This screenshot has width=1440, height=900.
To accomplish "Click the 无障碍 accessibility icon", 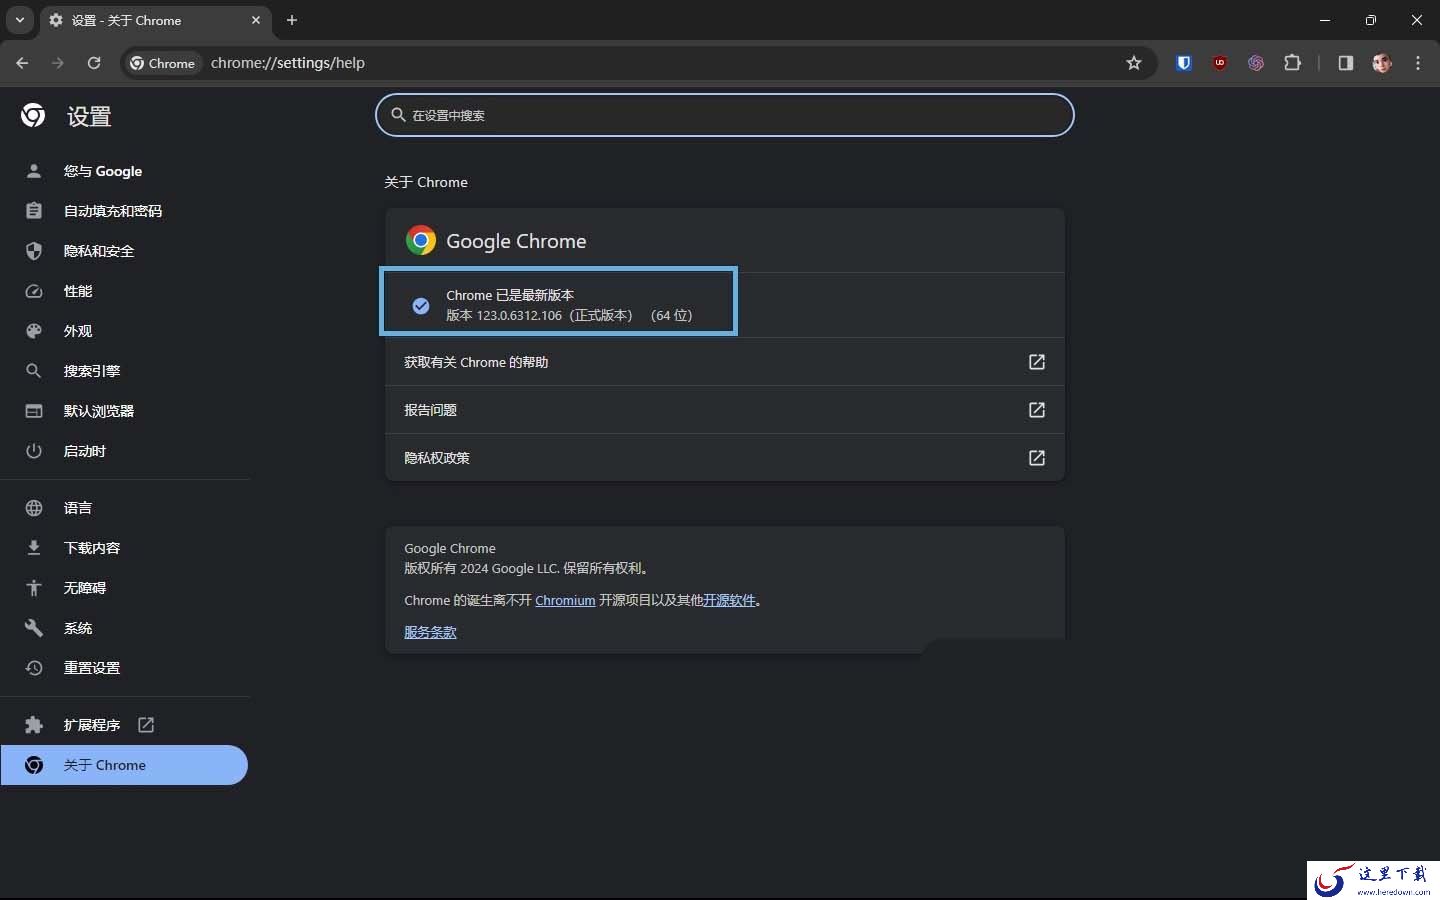I will coord(34,588).
